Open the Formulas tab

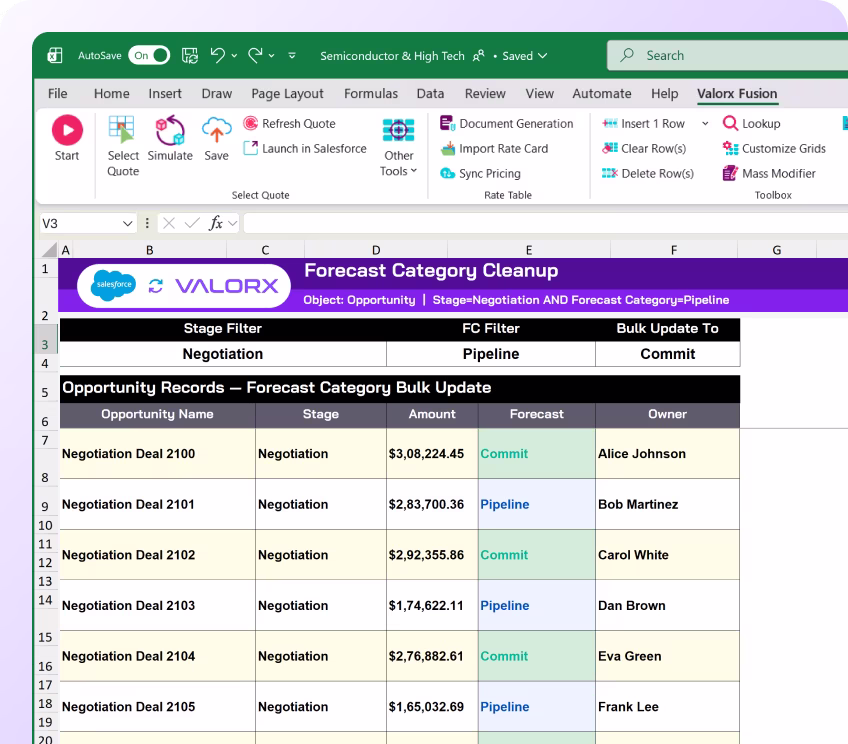tap(371, 94)
